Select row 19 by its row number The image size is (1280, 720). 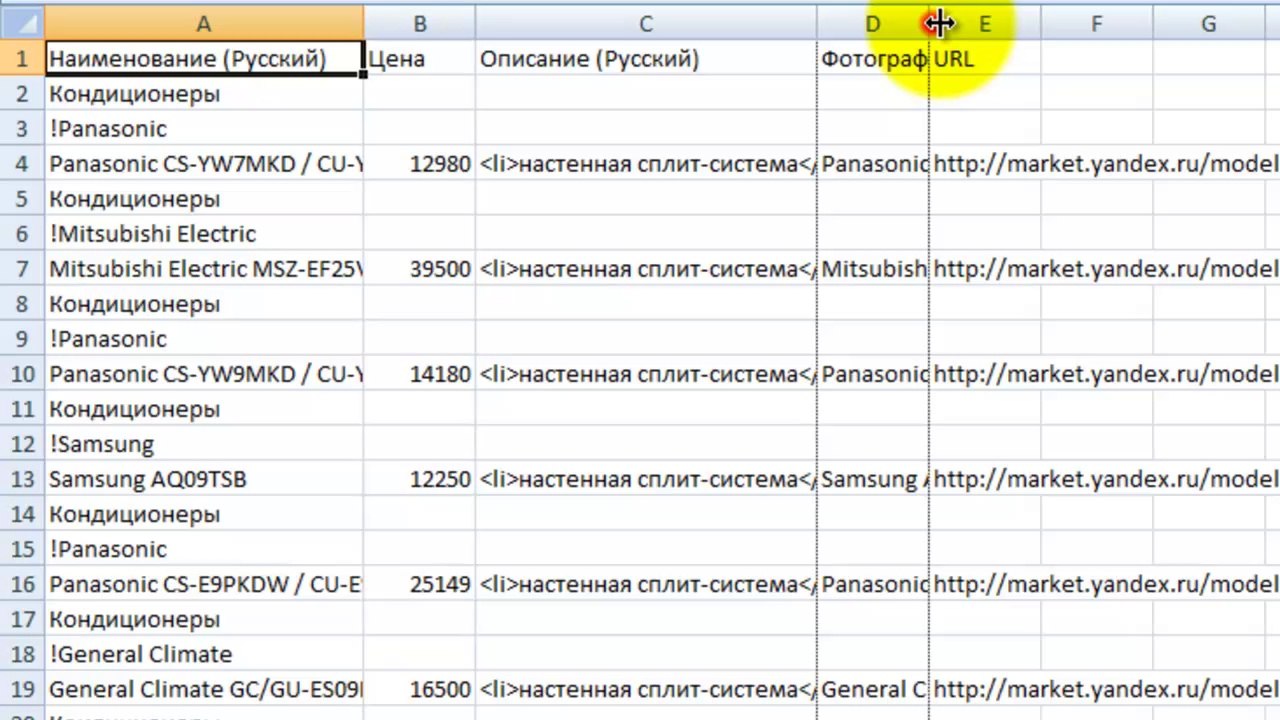[x=22, y=689]
